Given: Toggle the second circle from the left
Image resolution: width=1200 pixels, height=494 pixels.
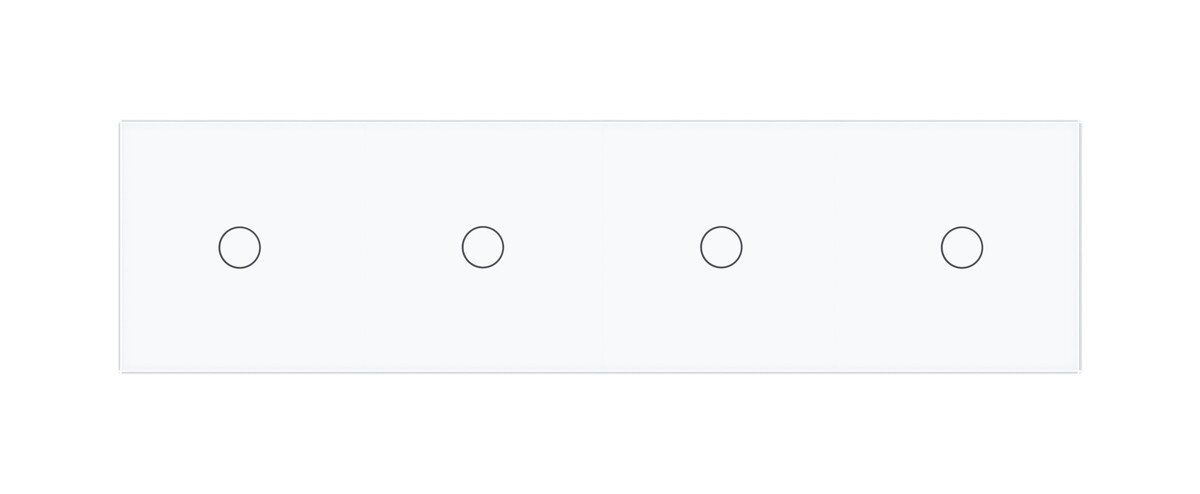Looking at the screenshot, I should click(x=483, y=247).
